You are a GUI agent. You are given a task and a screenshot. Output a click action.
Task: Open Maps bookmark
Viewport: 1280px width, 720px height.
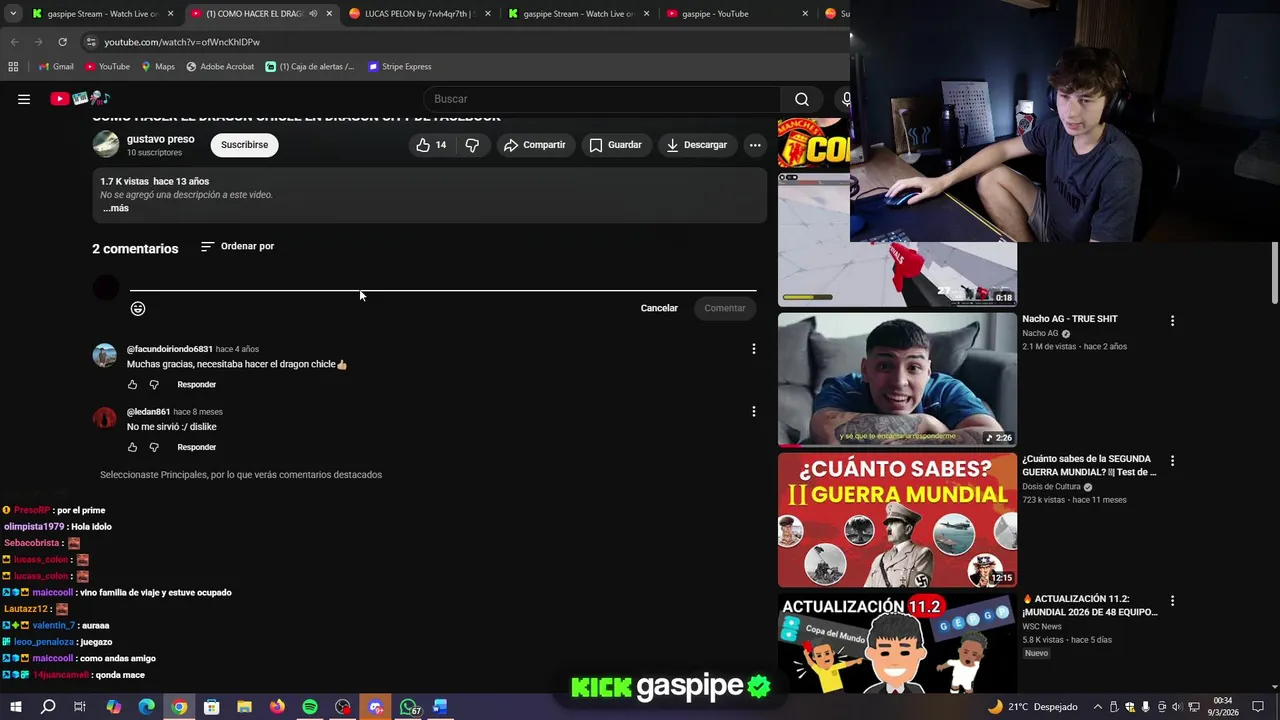coord(158,67)
